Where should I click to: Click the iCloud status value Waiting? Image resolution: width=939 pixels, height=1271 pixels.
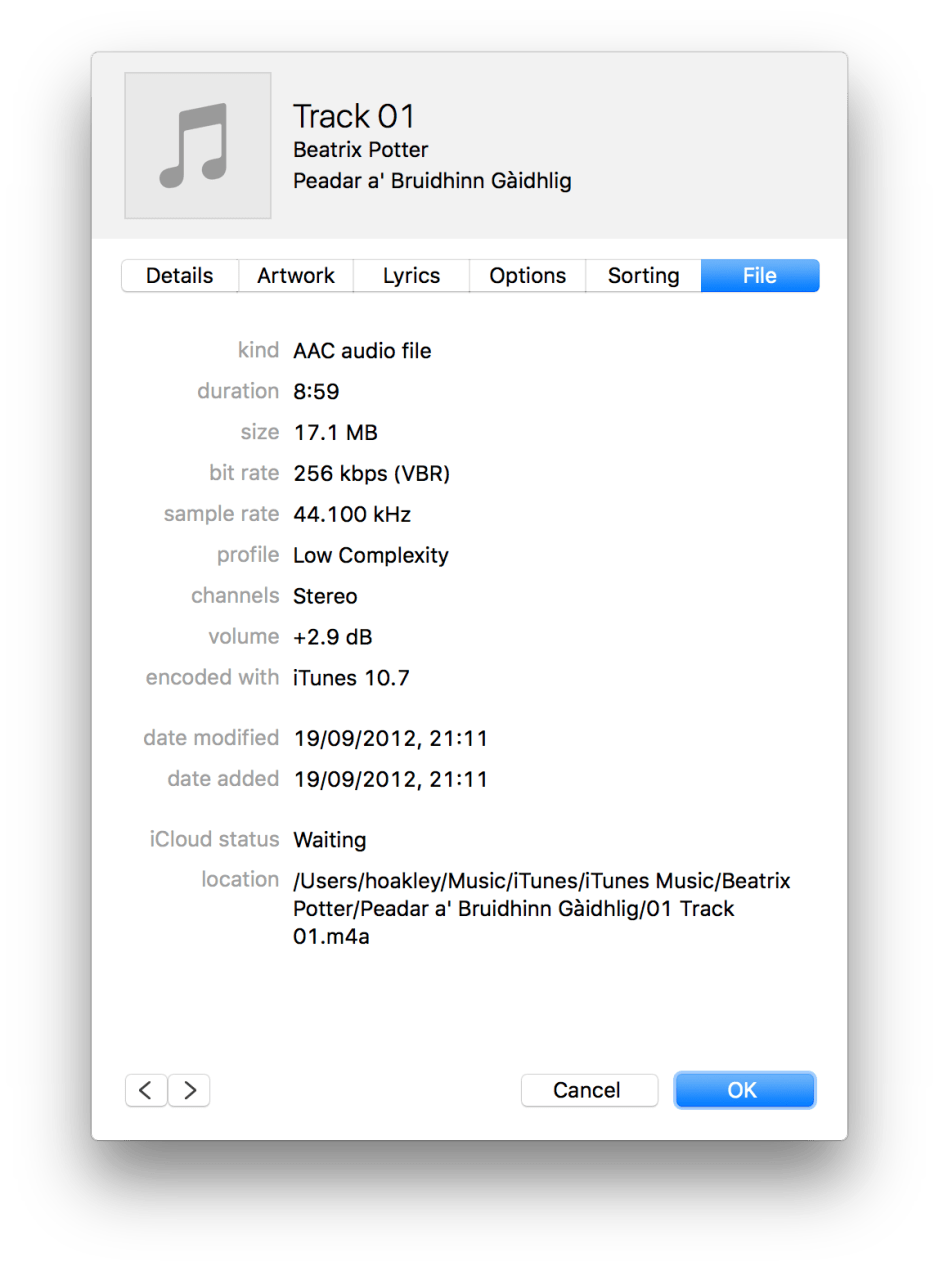329,840
